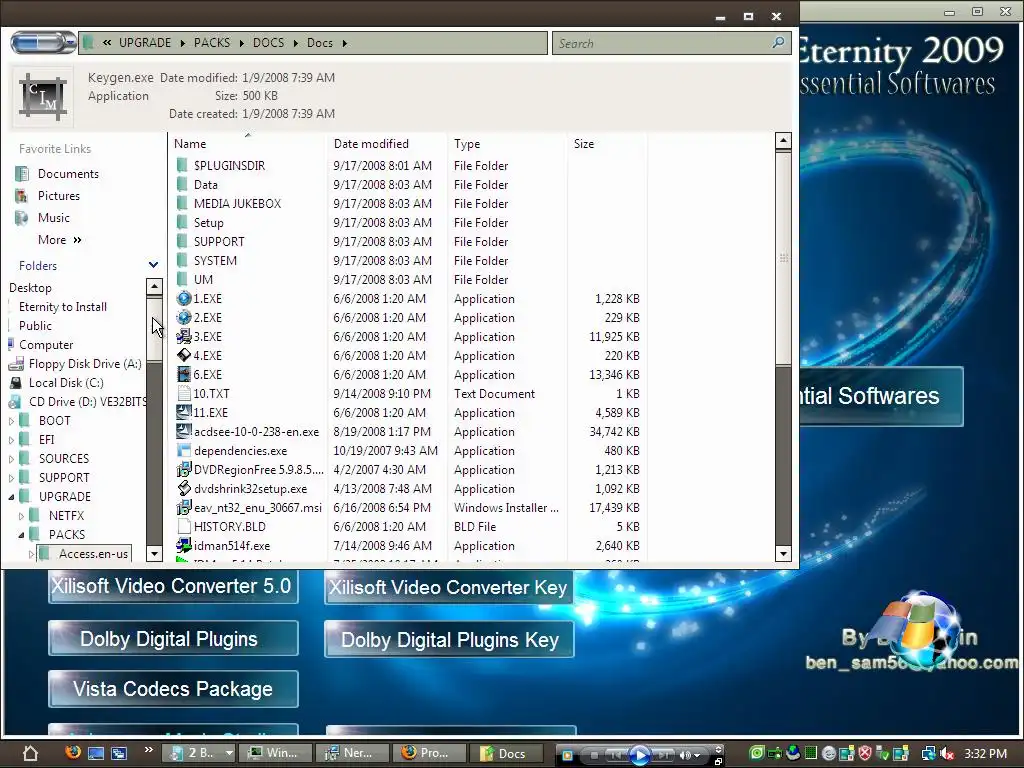This screenshot has width=1024, height=768.
Task: Click the search magnifier icon
Action: click(778, 43)
